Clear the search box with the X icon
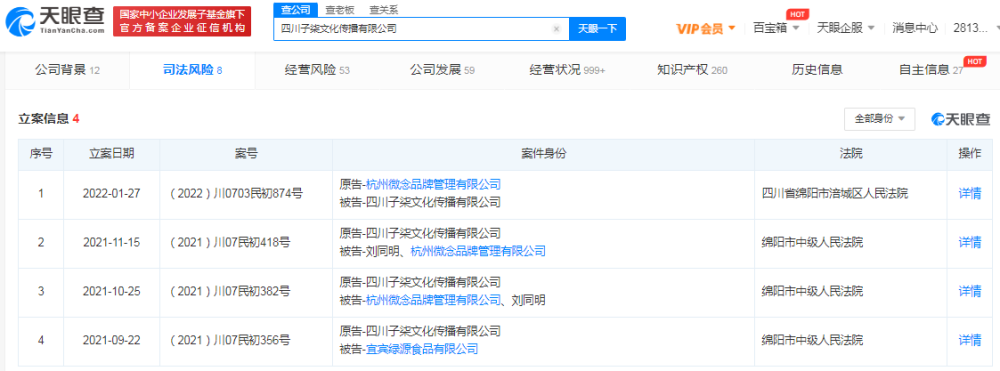The height and width of the screenshot is (371, 1000). point(556,29)
